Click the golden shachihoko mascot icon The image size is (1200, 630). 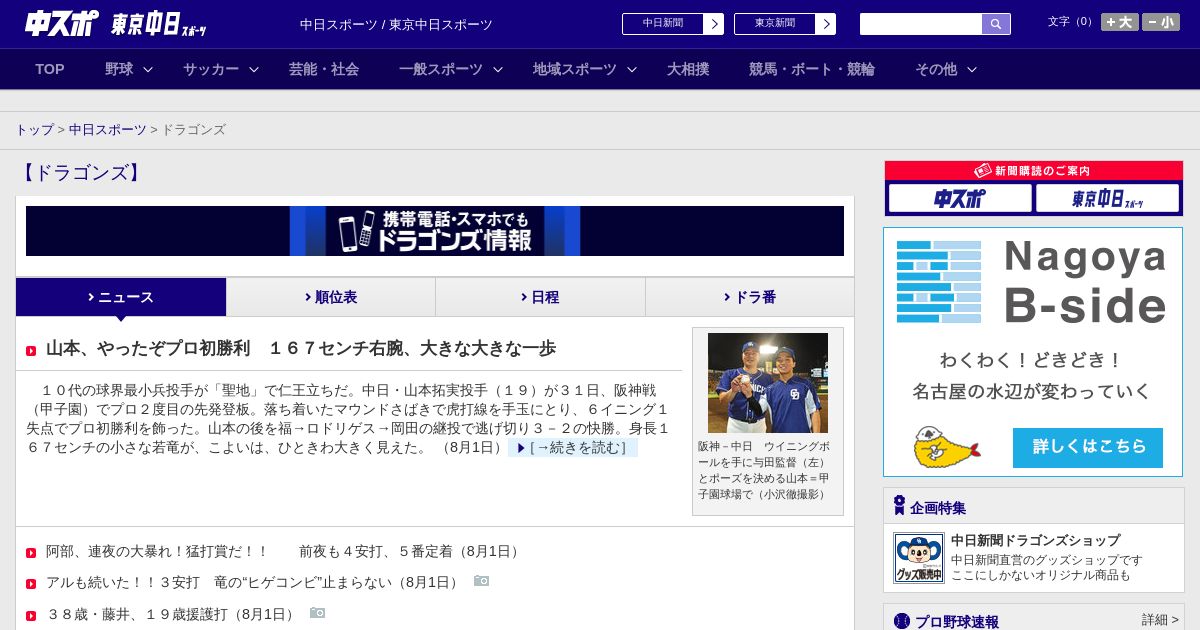pos(946,448)
